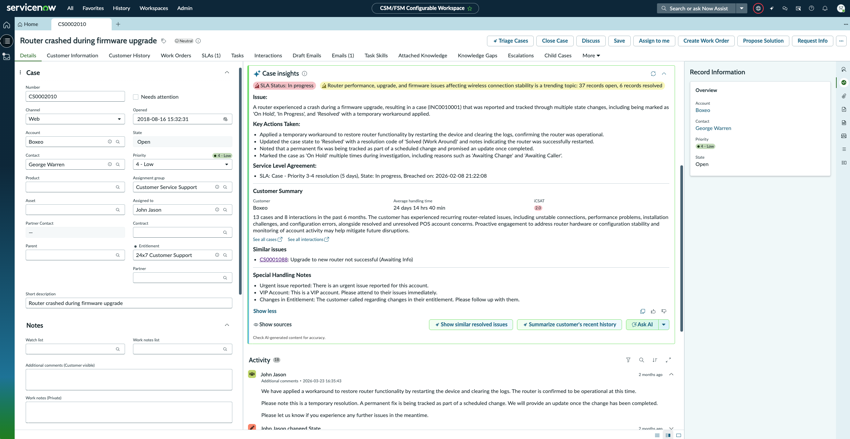Switch to the single pane layout icon at bottom
The height and width of the screenshot is (439, 850).
[x=679, y=435]
